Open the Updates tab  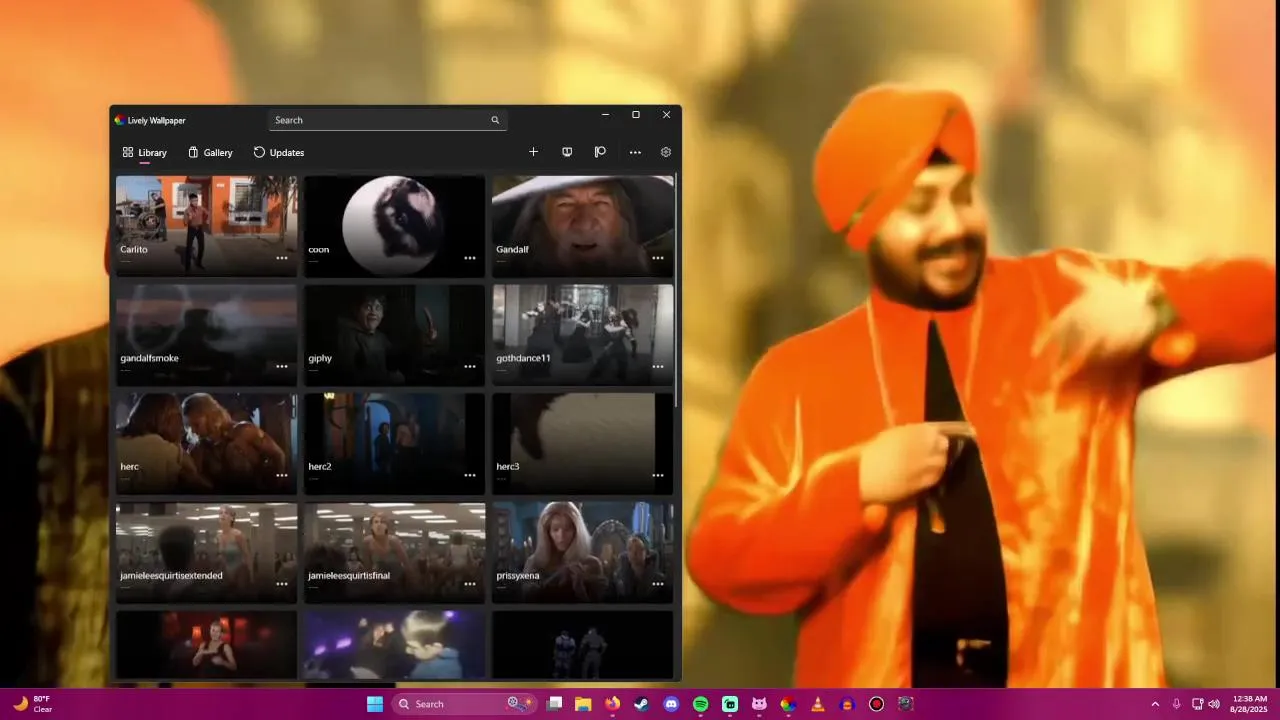[279, 152]
